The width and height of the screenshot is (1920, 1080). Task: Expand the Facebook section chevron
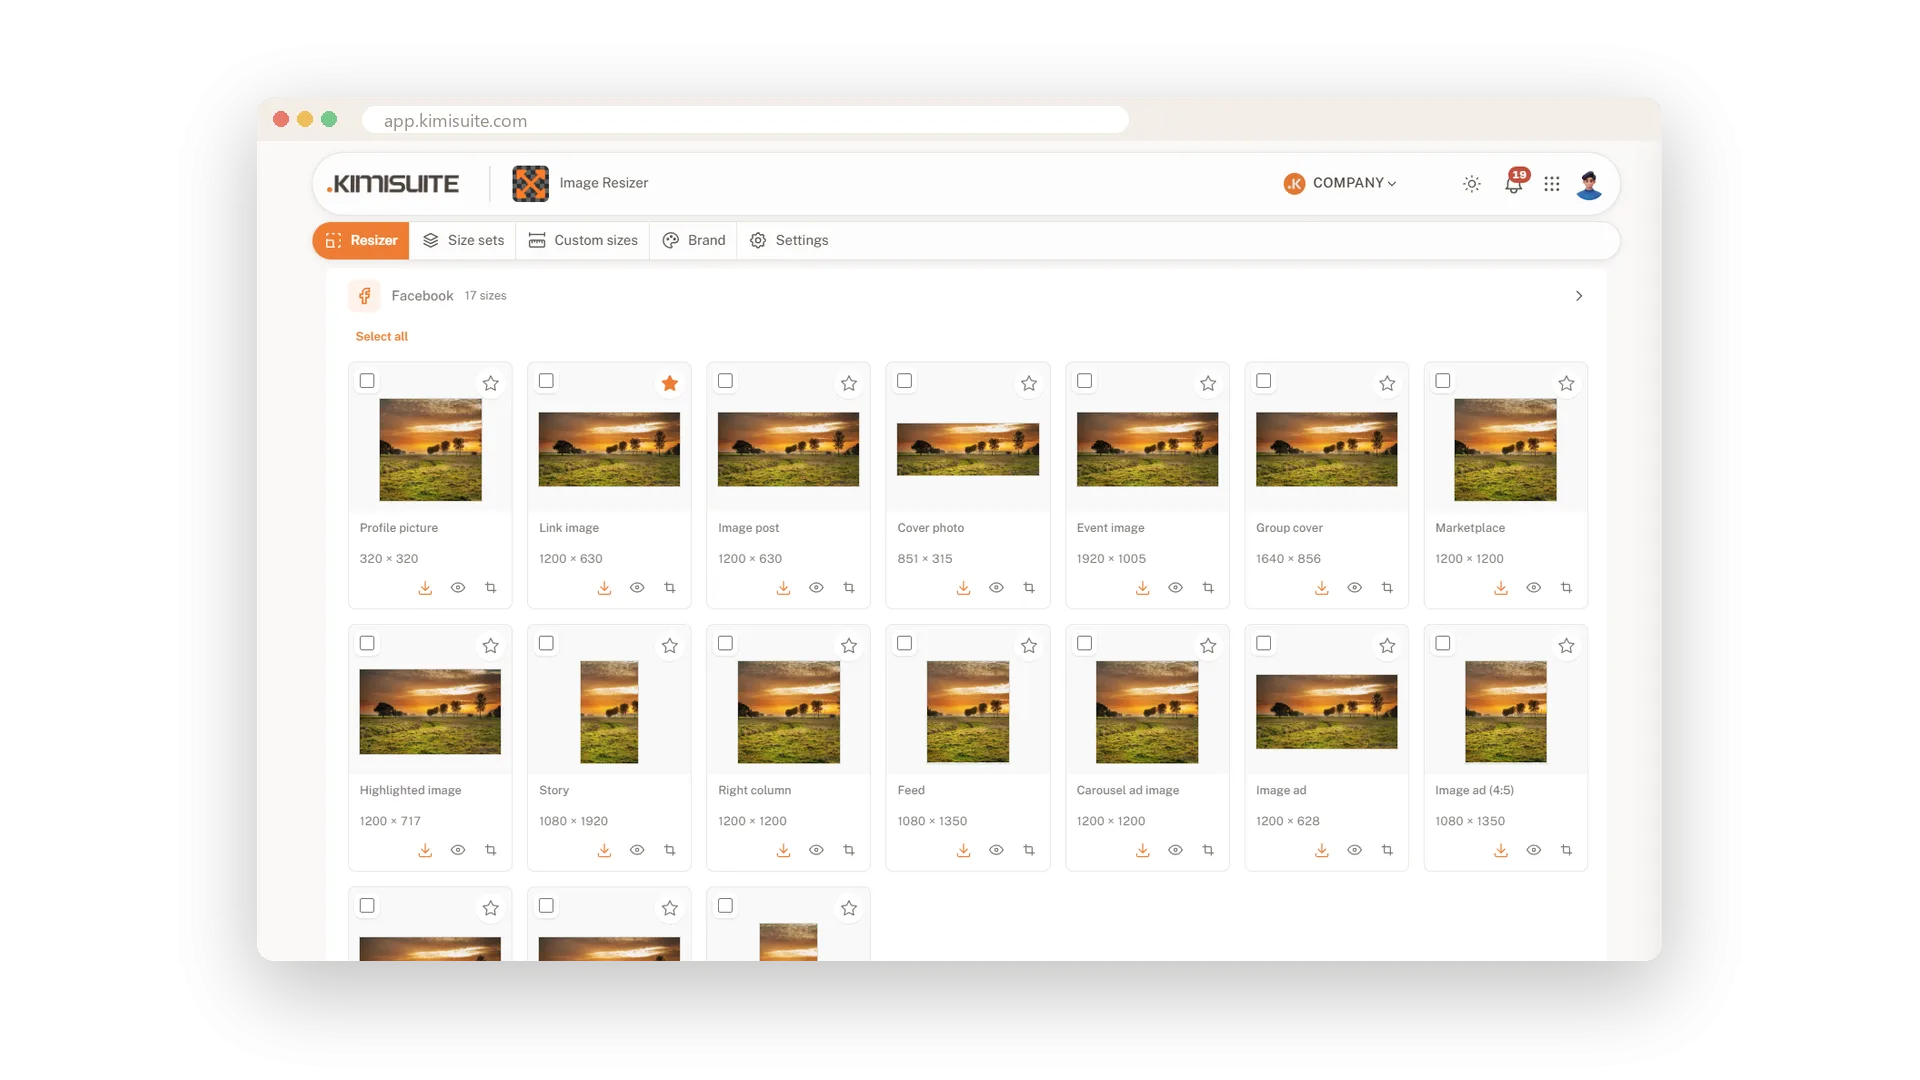pyautogui.click(x=1579, y=296)
